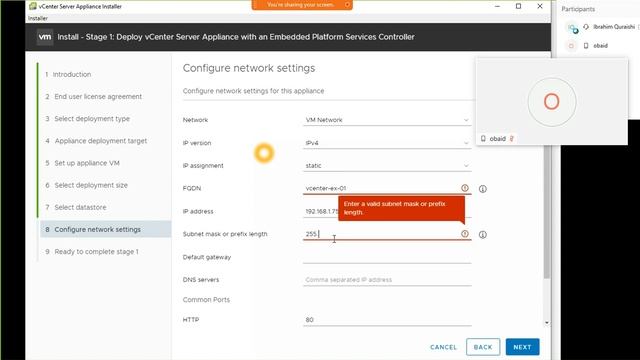The height and width of the screenshot is (360, 640).
Task: Open Appliance deployment target step
Action: (96, 141)
